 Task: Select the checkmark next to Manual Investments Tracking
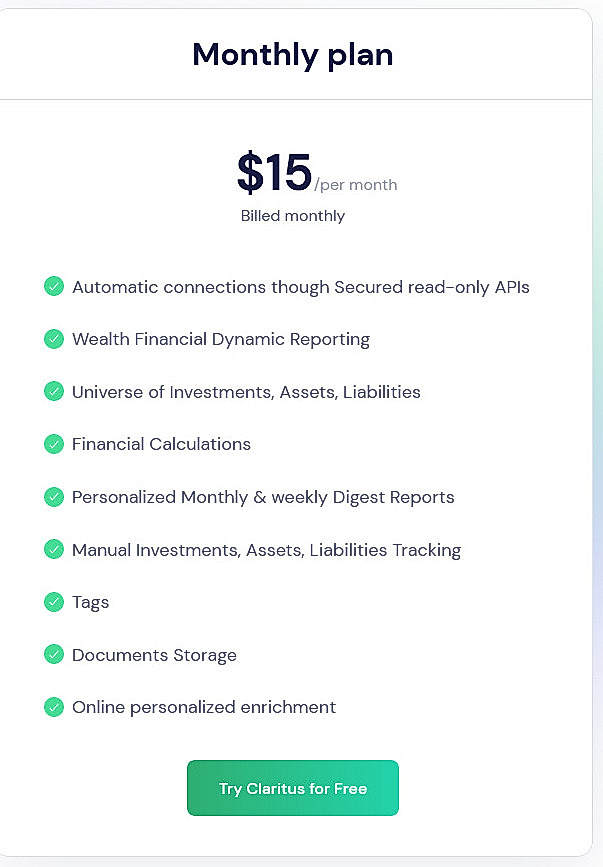pos(54,549)
